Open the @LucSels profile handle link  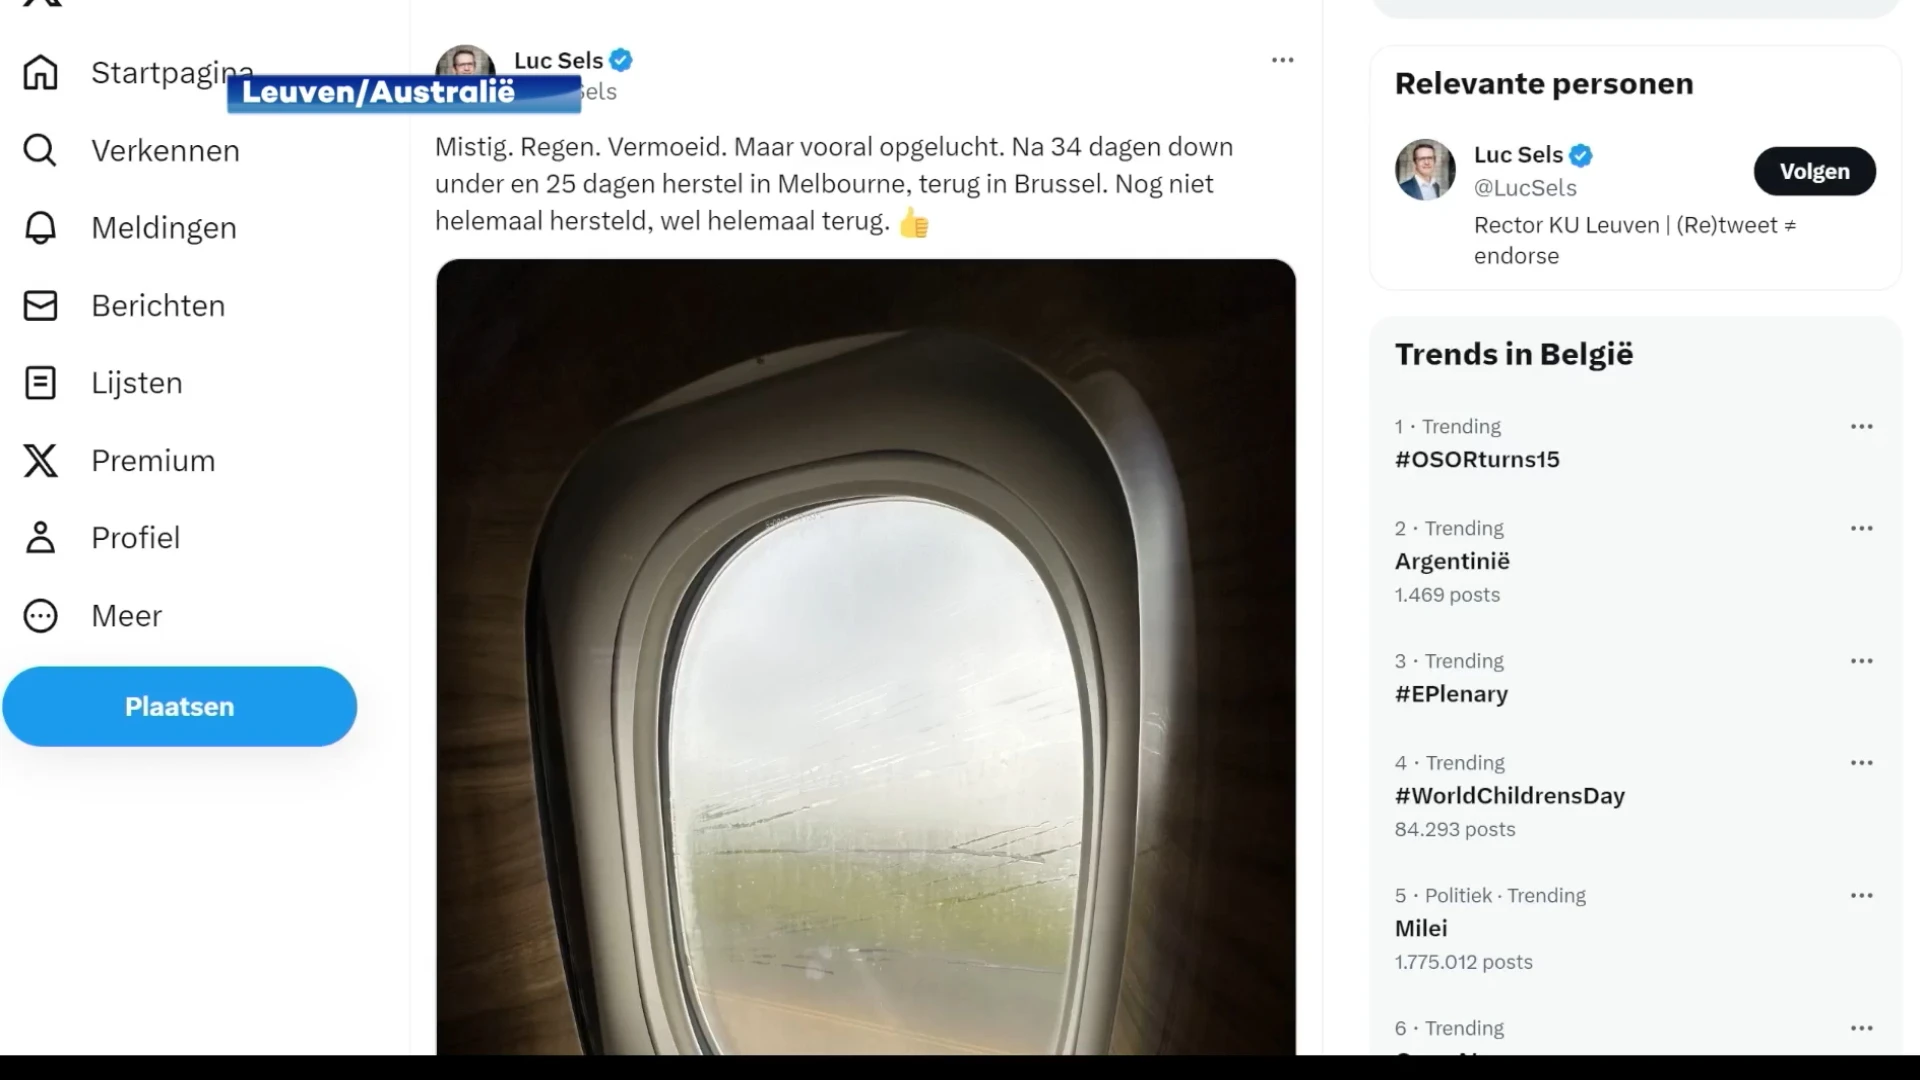[x=1525, y=188]
